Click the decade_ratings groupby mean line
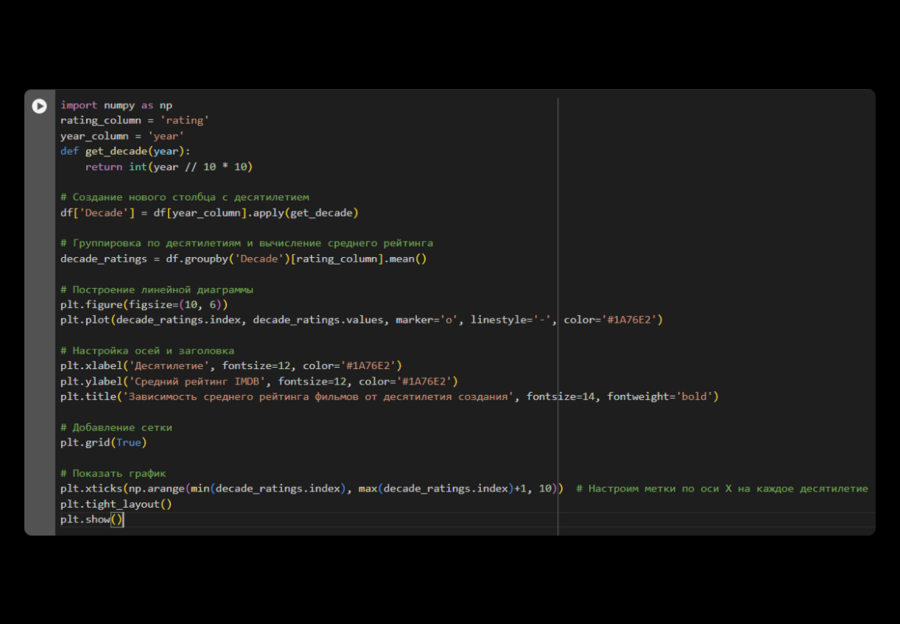This screenshot has height=624, width=900. pyautogui.click(x=243, y=259)
